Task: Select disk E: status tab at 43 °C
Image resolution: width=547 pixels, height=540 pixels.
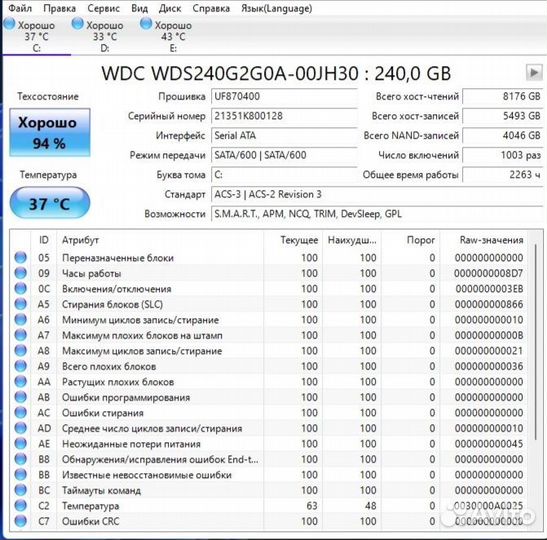Action: (173, 36)
